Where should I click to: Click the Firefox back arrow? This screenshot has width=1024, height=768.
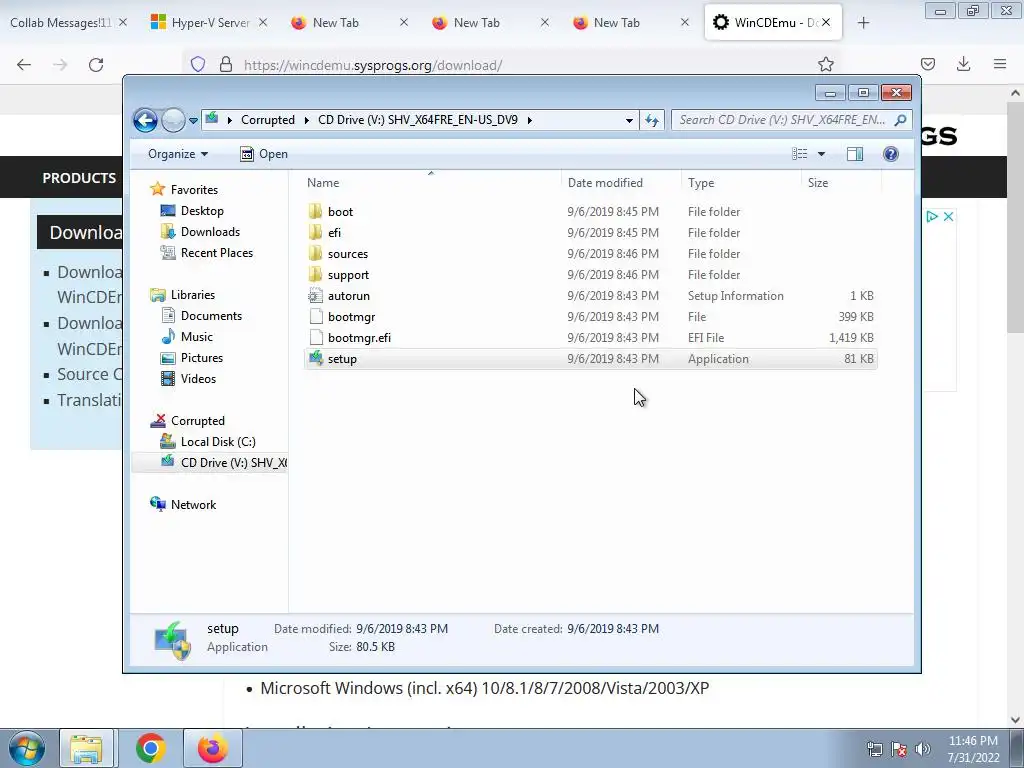point(24,65)
